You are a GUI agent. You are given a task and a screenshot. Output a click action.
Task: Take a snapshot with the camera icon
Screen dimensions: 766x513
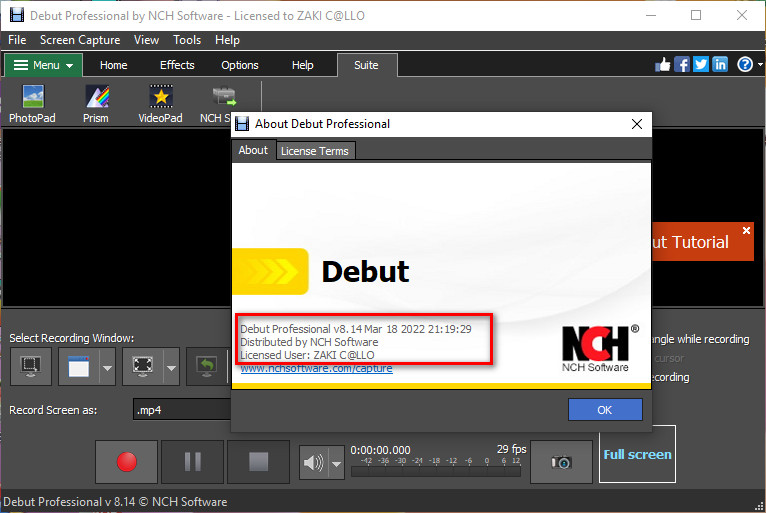point(561,462)
